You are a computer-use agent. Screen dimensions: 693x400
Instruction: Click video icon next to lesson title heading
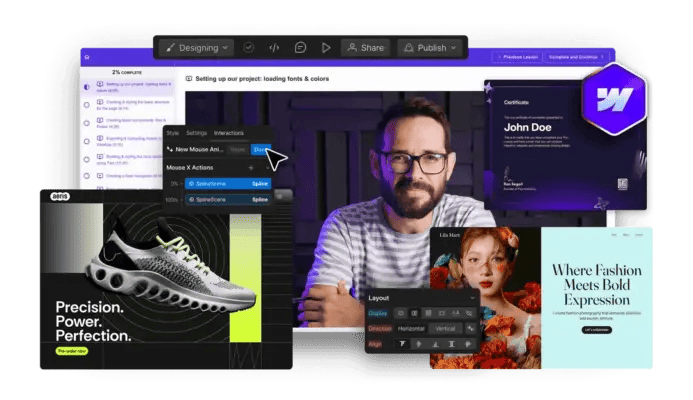point(189,79)
